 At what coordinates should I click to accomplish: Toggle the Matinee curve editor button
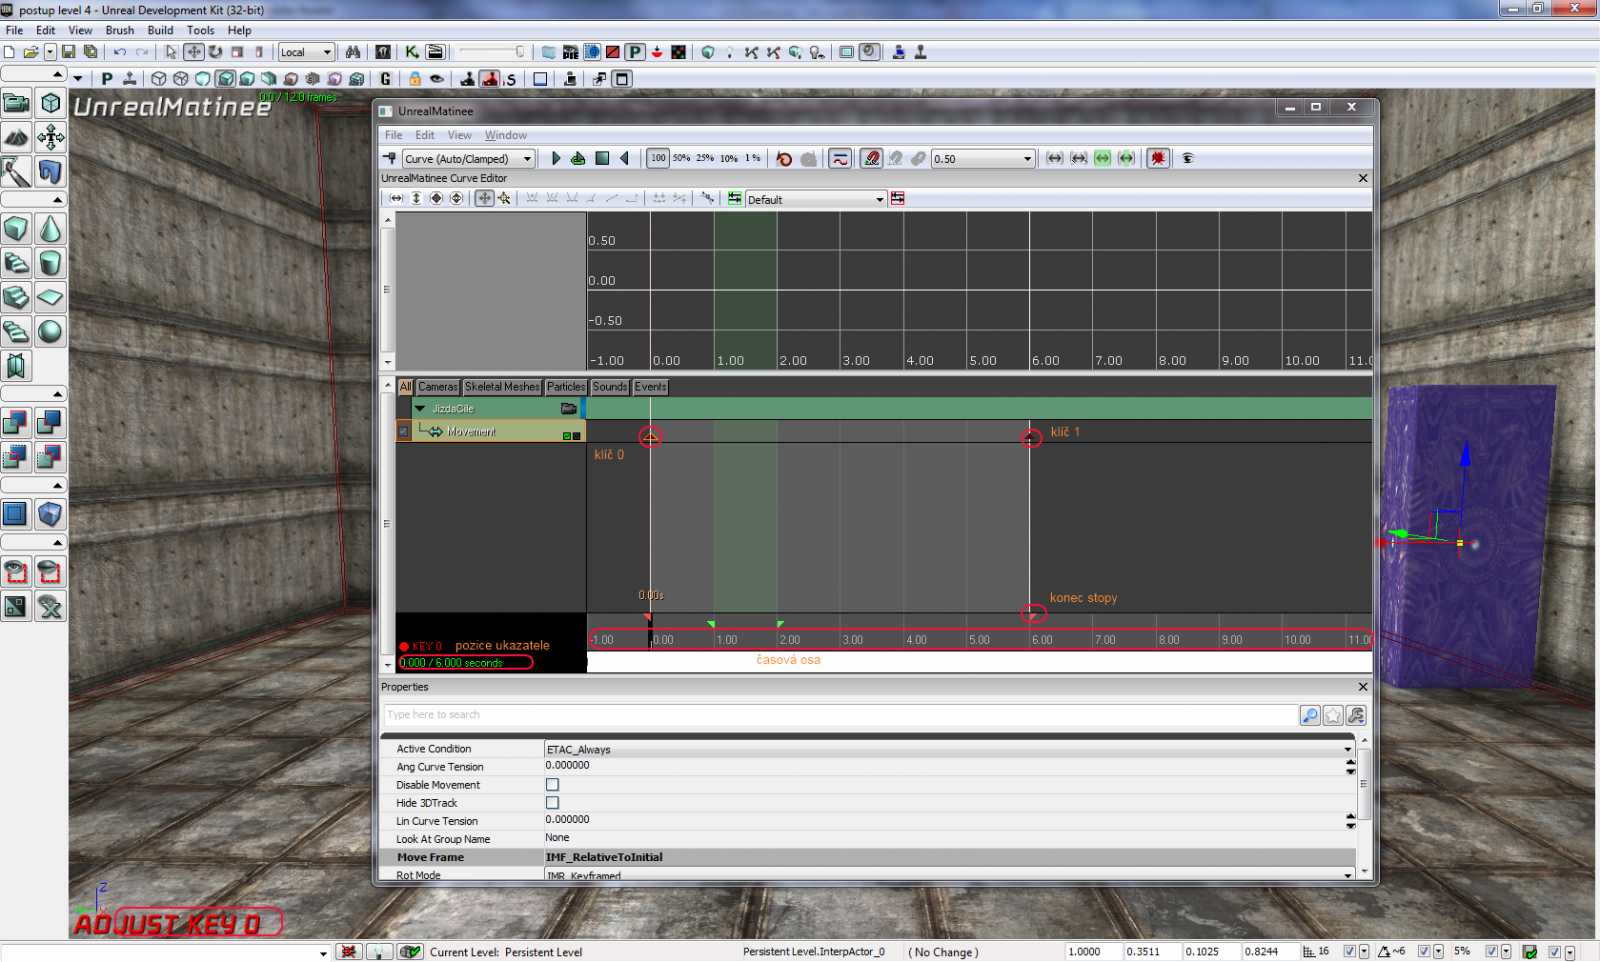(840, 158)
